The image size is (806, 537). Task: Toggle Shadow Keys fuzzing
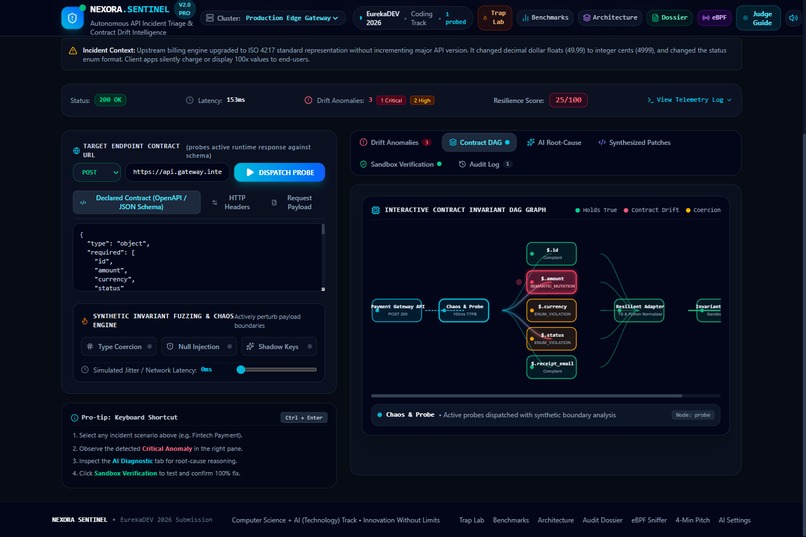279,347
